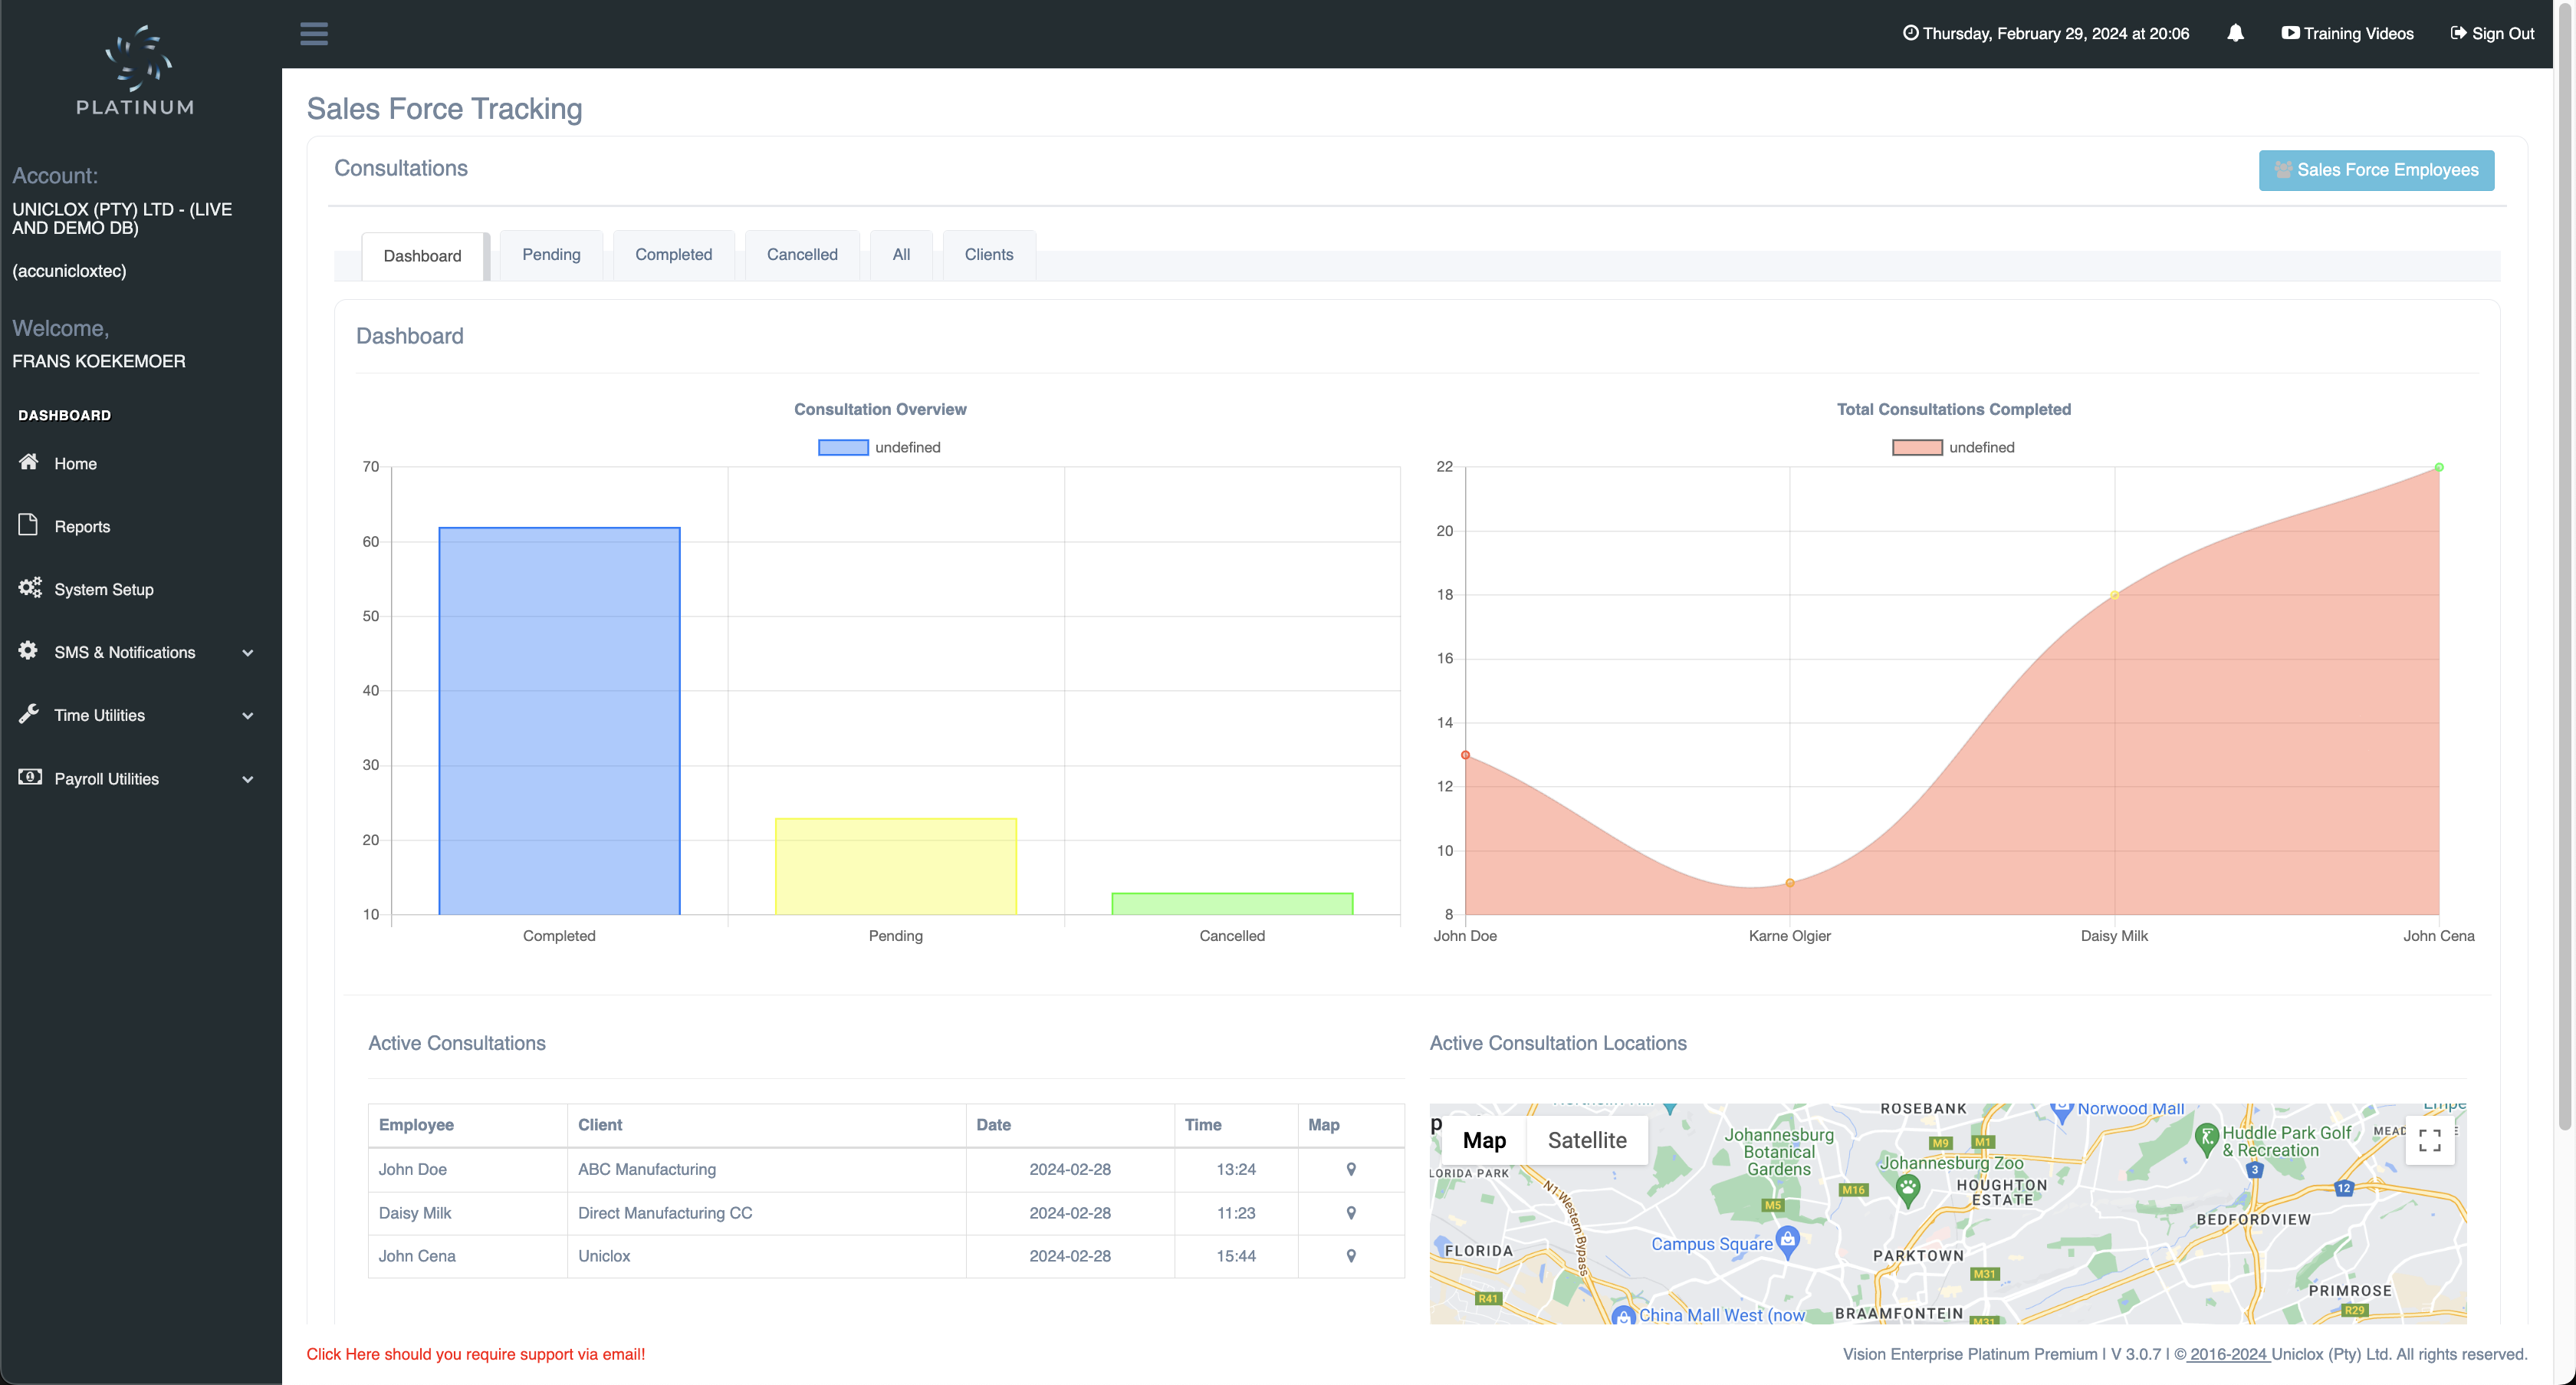
Task: Switch to the Pending tab
Action: 551,255
